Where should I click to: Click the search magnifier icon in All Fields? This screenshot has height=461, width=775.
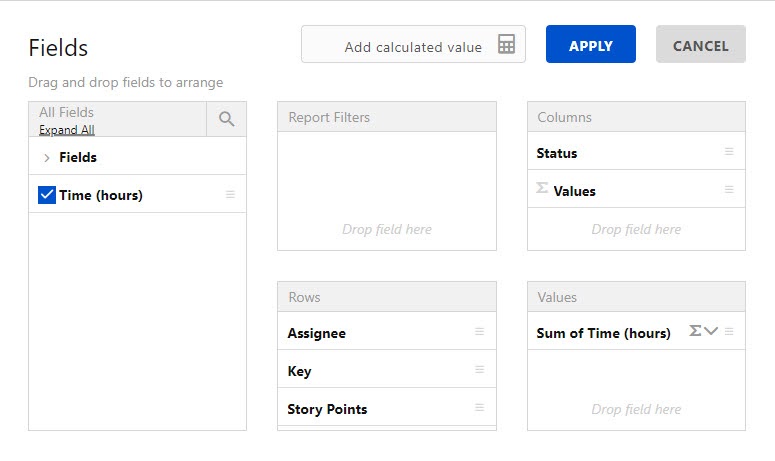226,119
